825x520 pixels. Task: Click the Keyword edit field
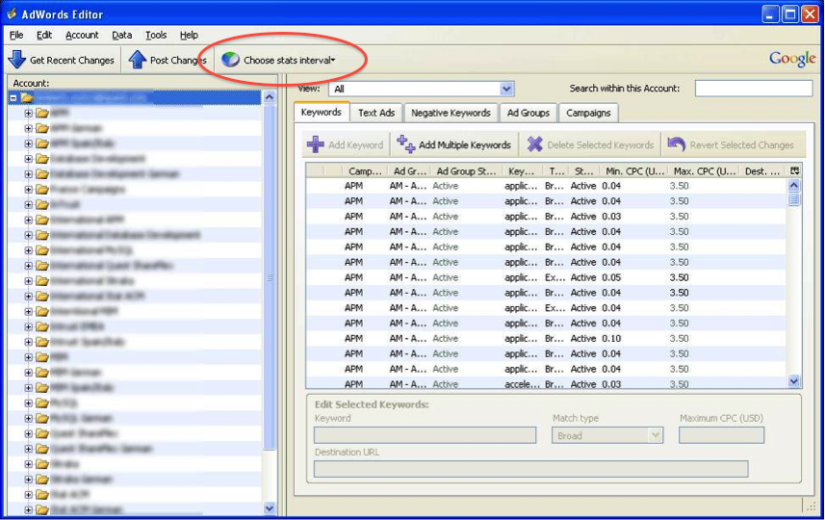click(425, 435)
